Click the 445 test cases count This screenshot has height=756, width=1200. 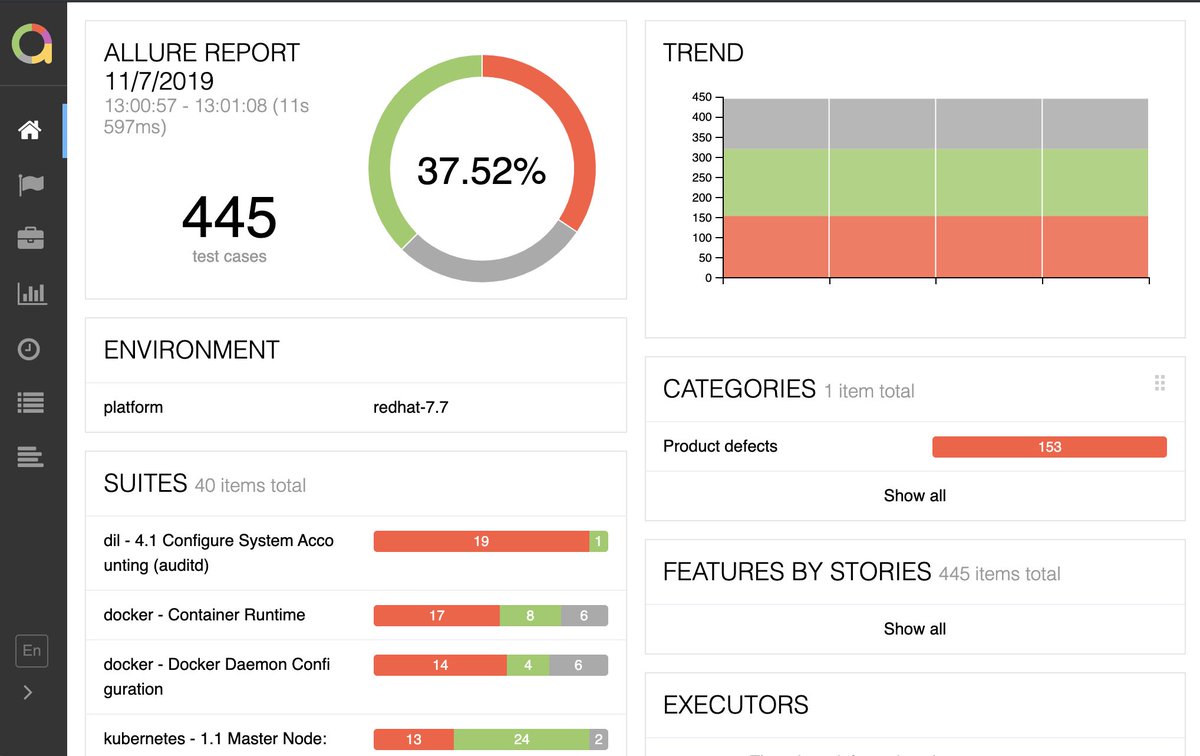pyautogui.click(x=229, y=218)
